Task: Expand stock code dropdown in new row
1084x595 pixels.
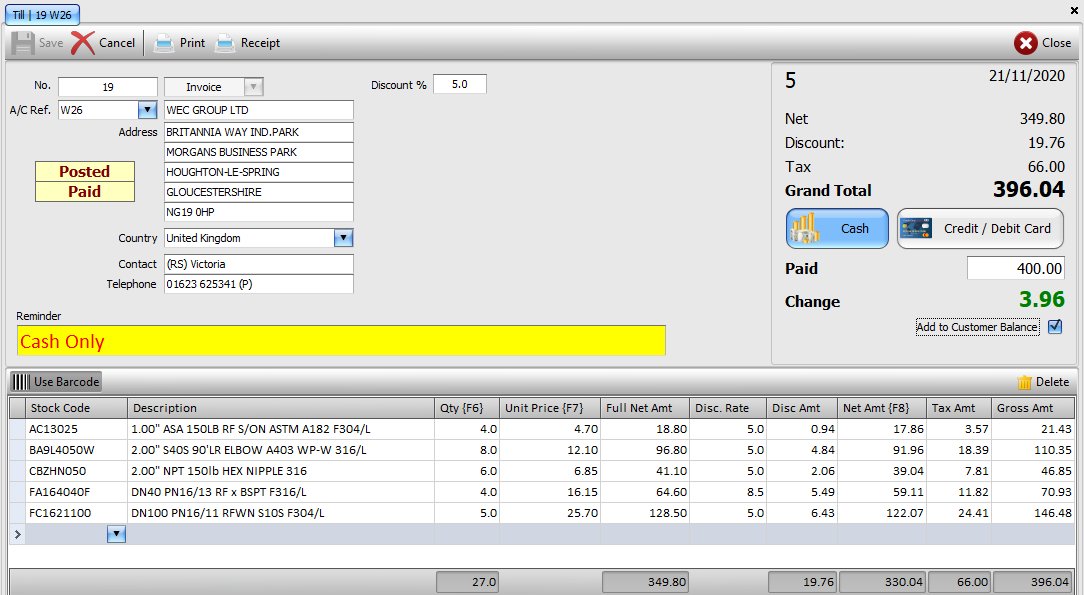Action: click(117, 535)
